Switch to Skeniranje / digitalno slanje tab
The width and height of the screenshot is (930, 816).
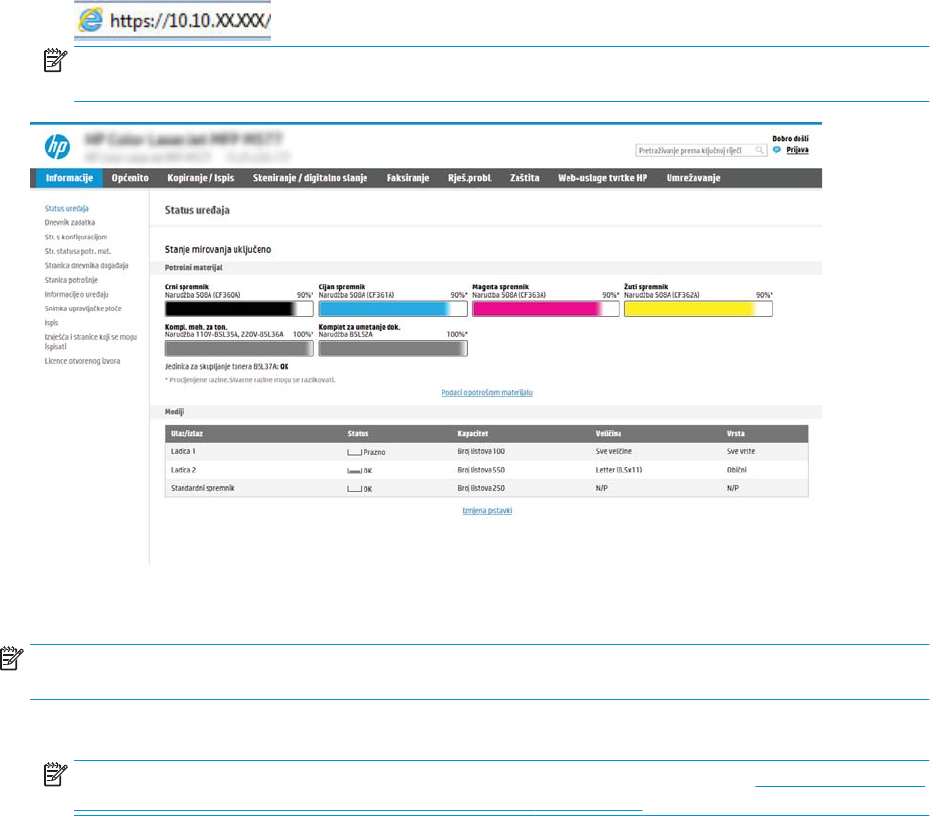(x=310, y=178)
